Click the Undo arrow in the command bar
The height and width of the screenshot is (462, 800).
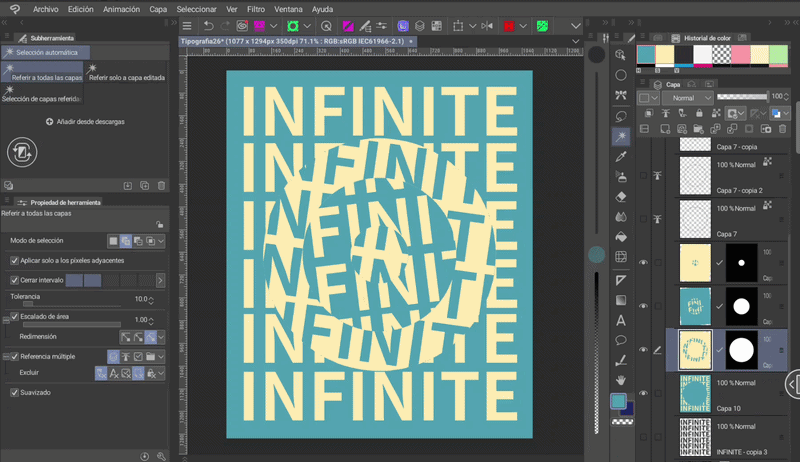click(208, 25)
